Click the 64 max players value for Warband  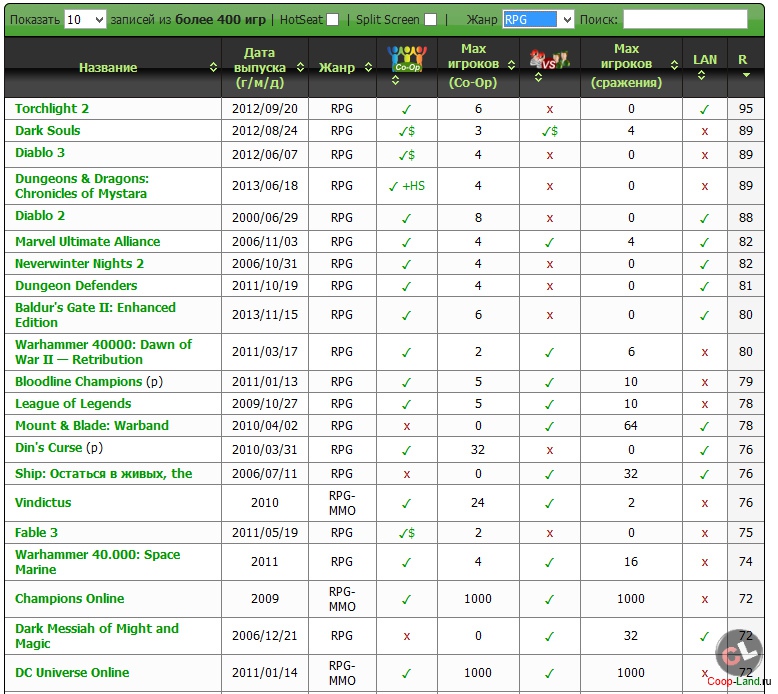[631, 426]
